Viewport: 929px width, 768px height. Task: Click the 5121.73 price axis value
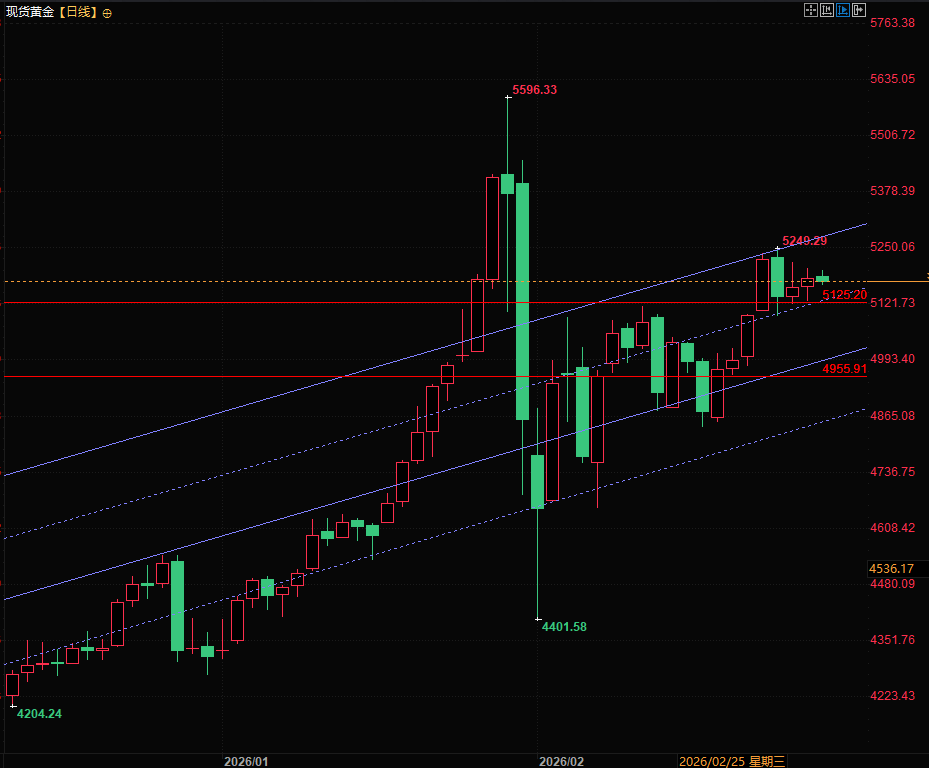[x=892, y=303]
